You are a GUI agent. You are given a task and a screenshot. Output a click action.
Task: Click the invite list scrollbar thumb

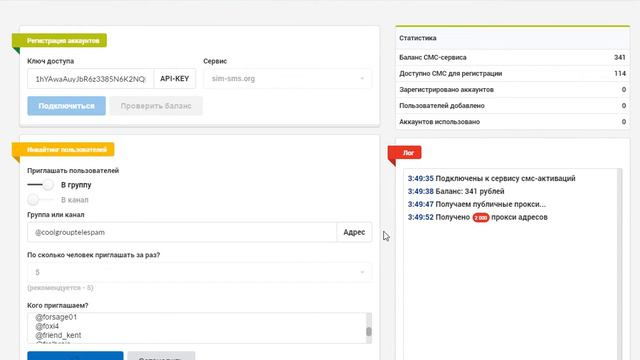click(369, 331)
